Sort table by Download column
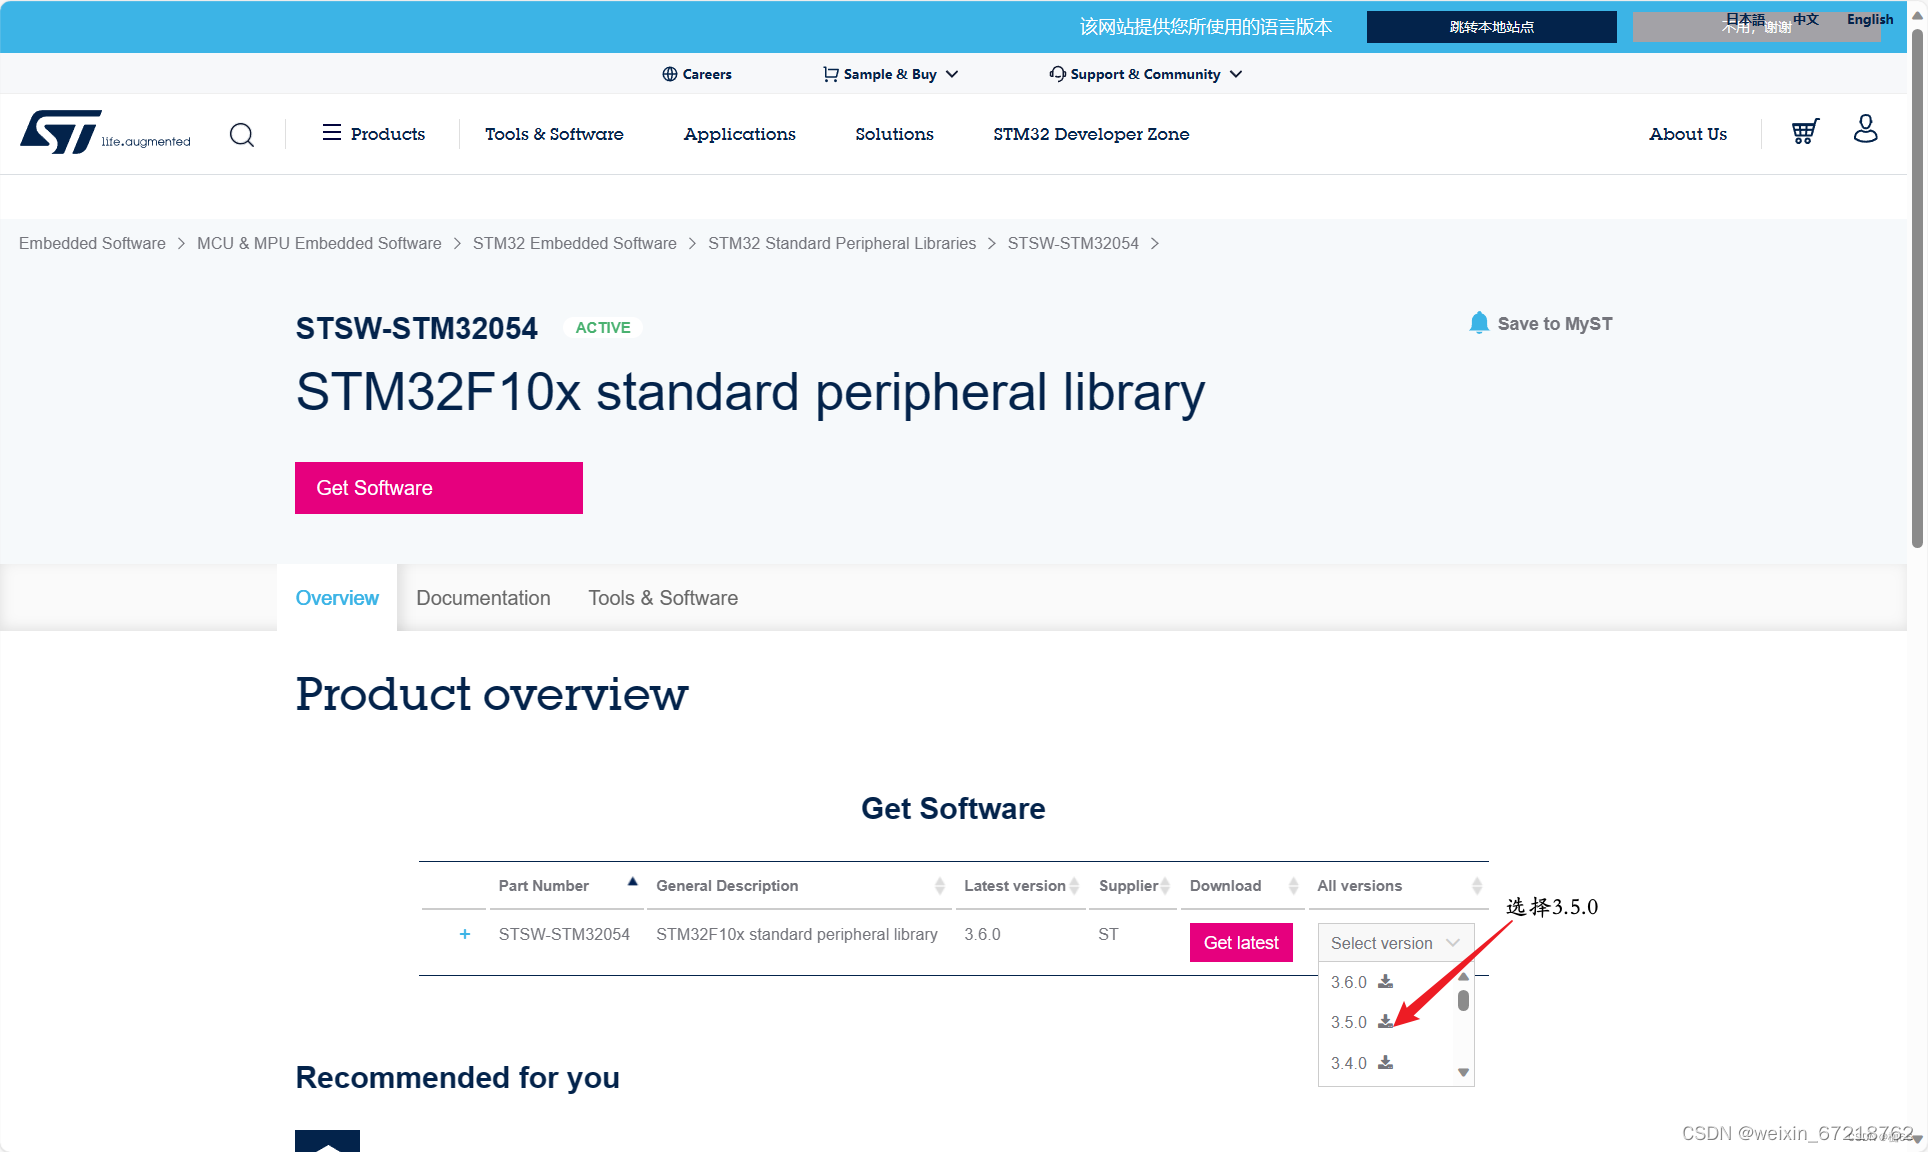1928x1152 pixels. coord(1293,886)
